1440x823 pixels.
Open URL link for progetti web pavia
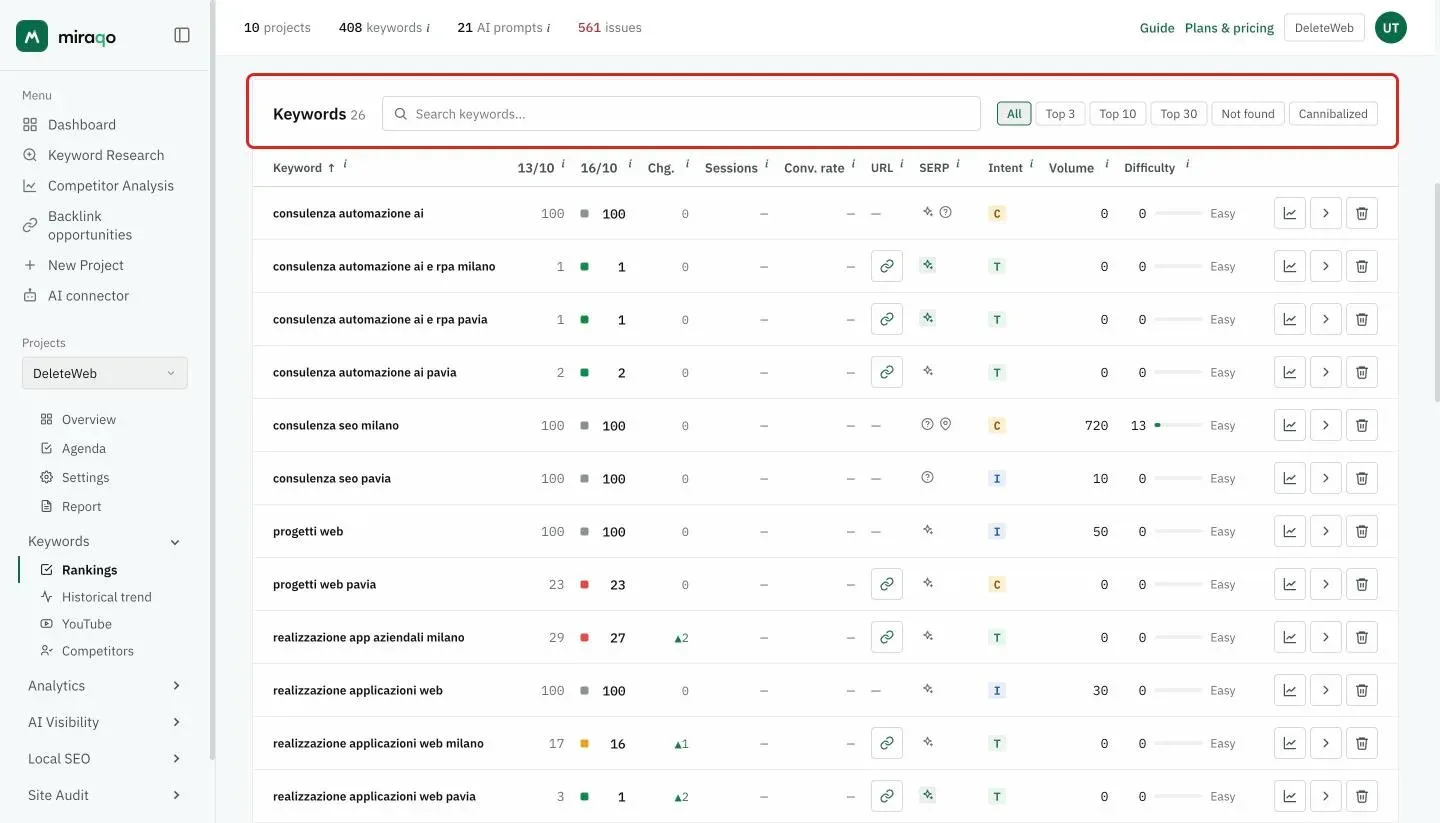[887, 584]
